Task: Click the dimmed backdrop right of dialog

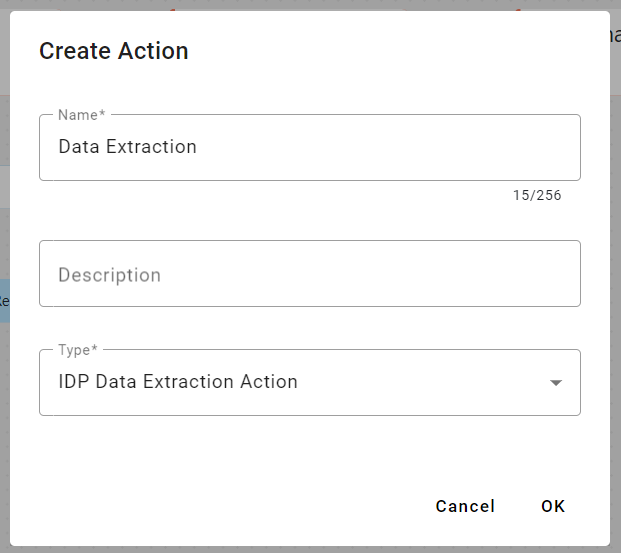Action: [x=615, y=300]
